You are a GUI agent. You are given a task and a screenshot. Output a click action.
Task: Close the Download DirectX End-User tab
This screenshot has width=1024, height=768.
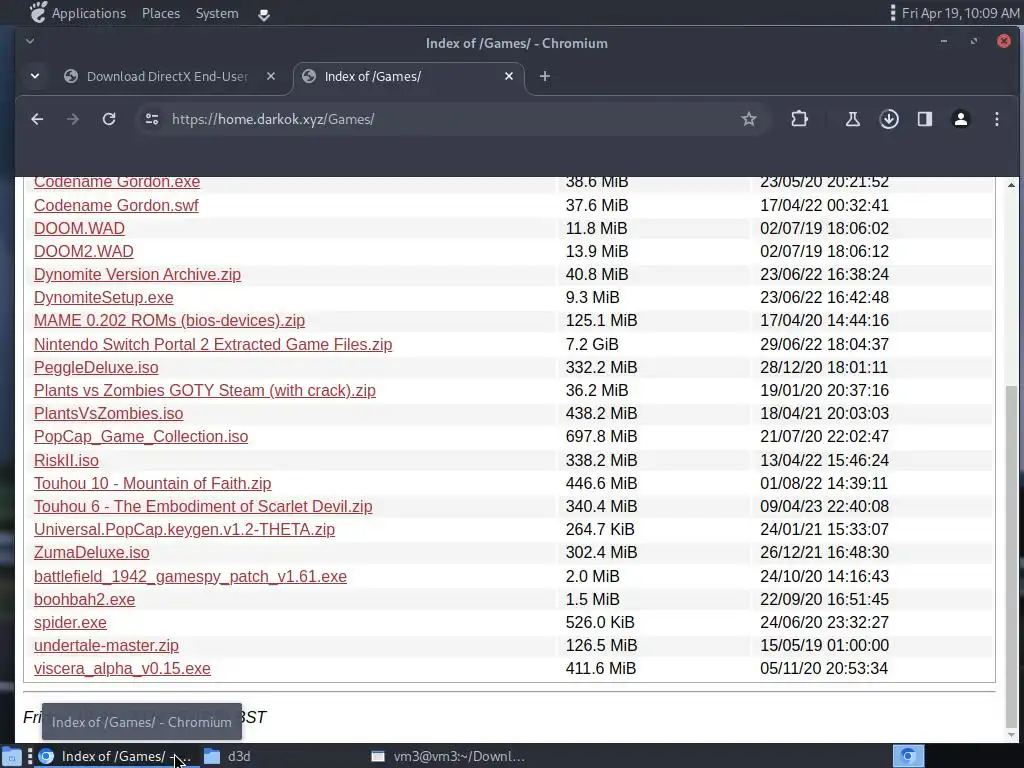click(271, 76)
